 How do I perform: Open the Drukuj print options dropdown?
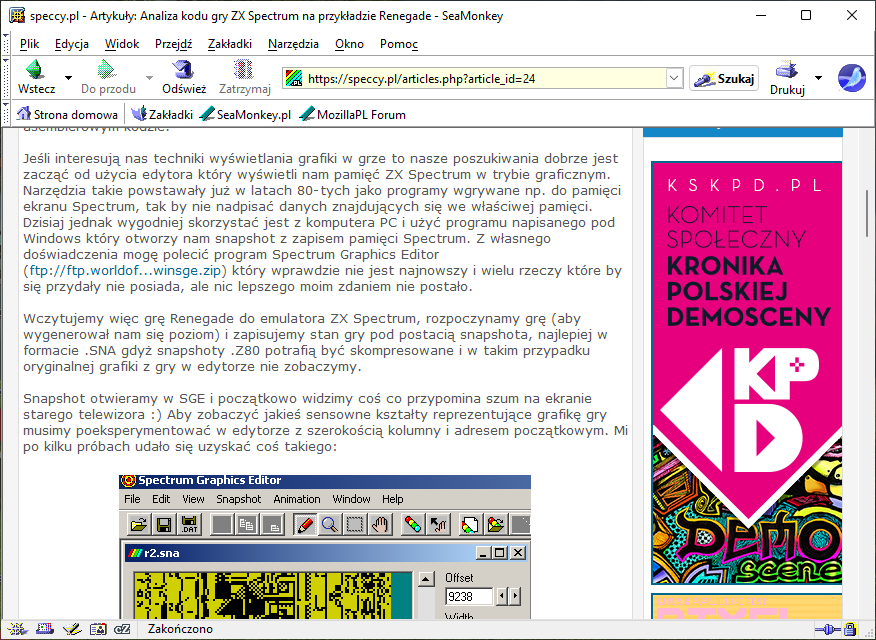818,78
